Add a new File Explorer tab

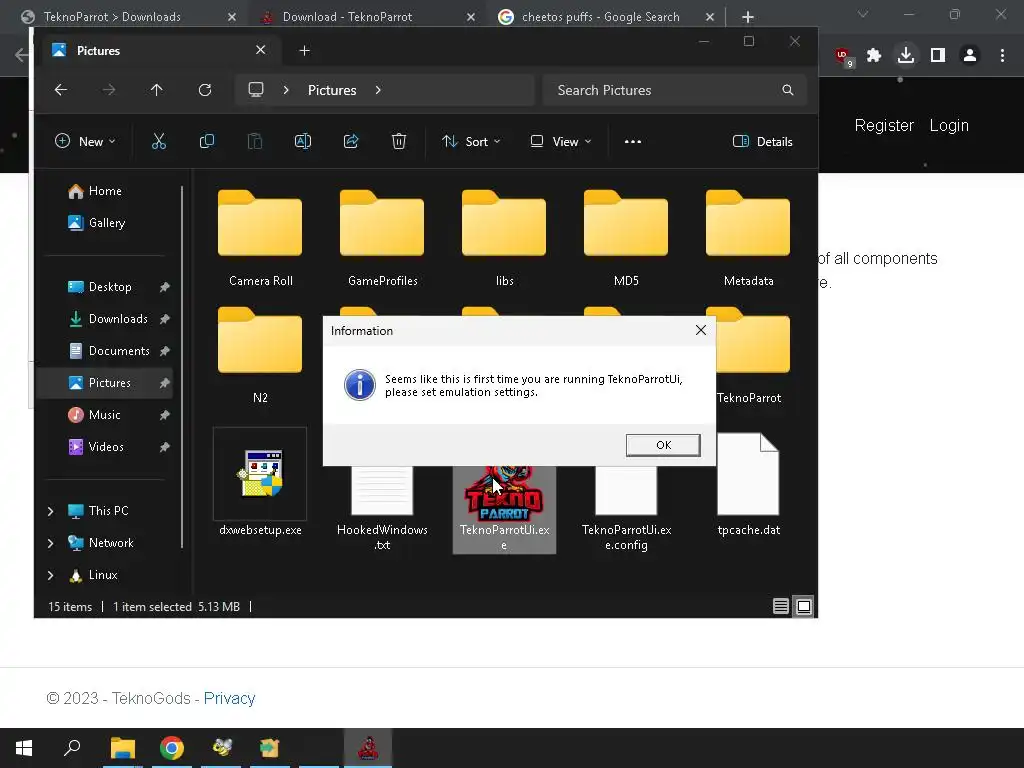(x=304, y=50)
